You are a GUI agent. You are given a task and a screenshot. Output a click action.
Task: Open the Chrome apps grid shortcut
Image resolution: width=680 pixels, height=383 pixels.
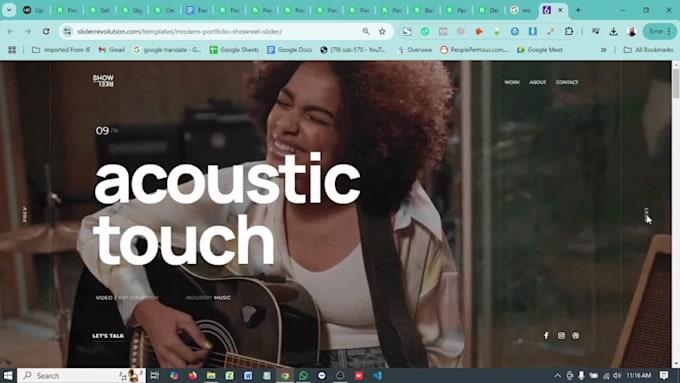pyautogui.click(x=12, y=50)
